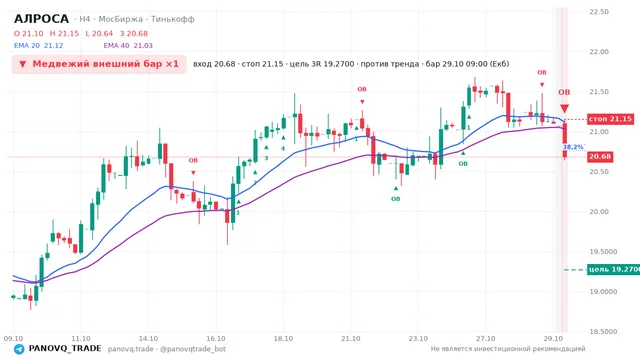Viewport: 640px width, 360px height.
Task: Click the high value 'H 21.15'
Action: (64, 33)
